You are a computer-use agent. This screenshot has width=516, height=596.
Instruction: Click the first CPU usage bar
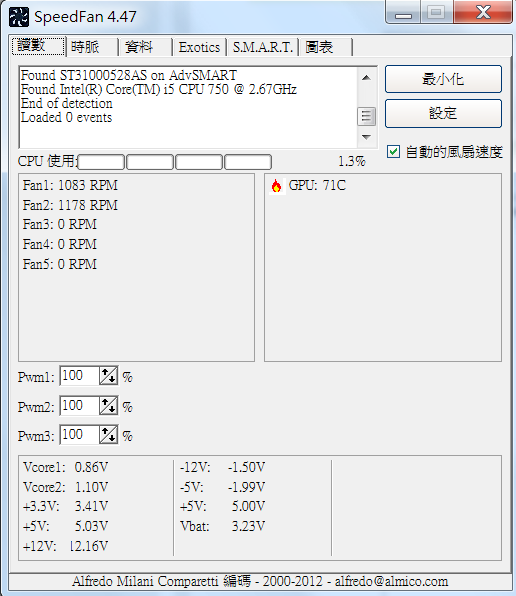101,162
